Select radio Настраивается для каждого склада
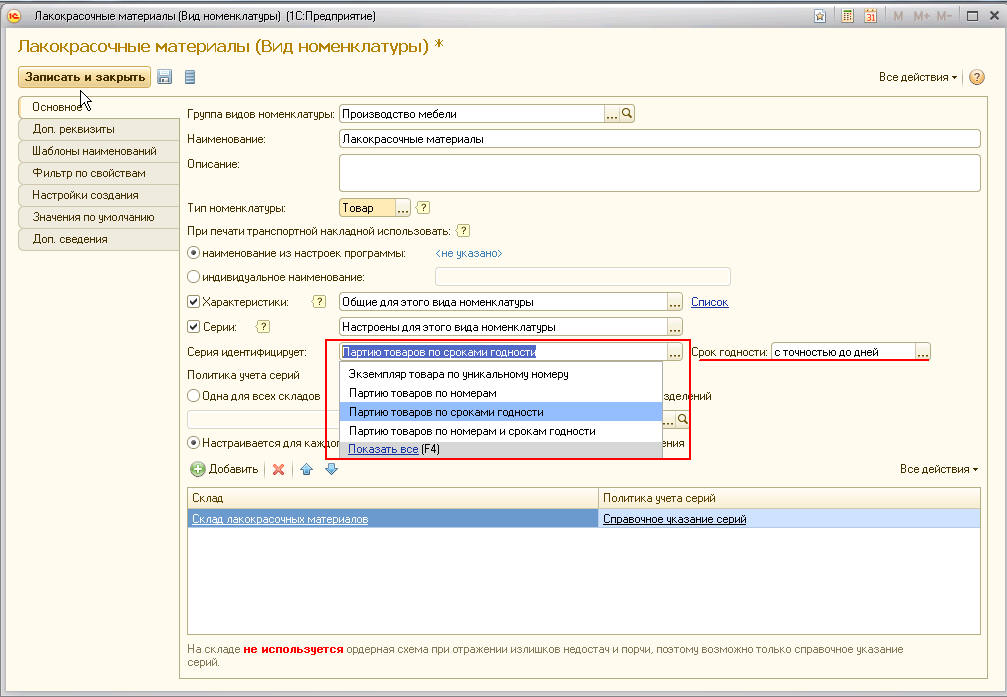 pyautogui.click(x=193, y=443)
